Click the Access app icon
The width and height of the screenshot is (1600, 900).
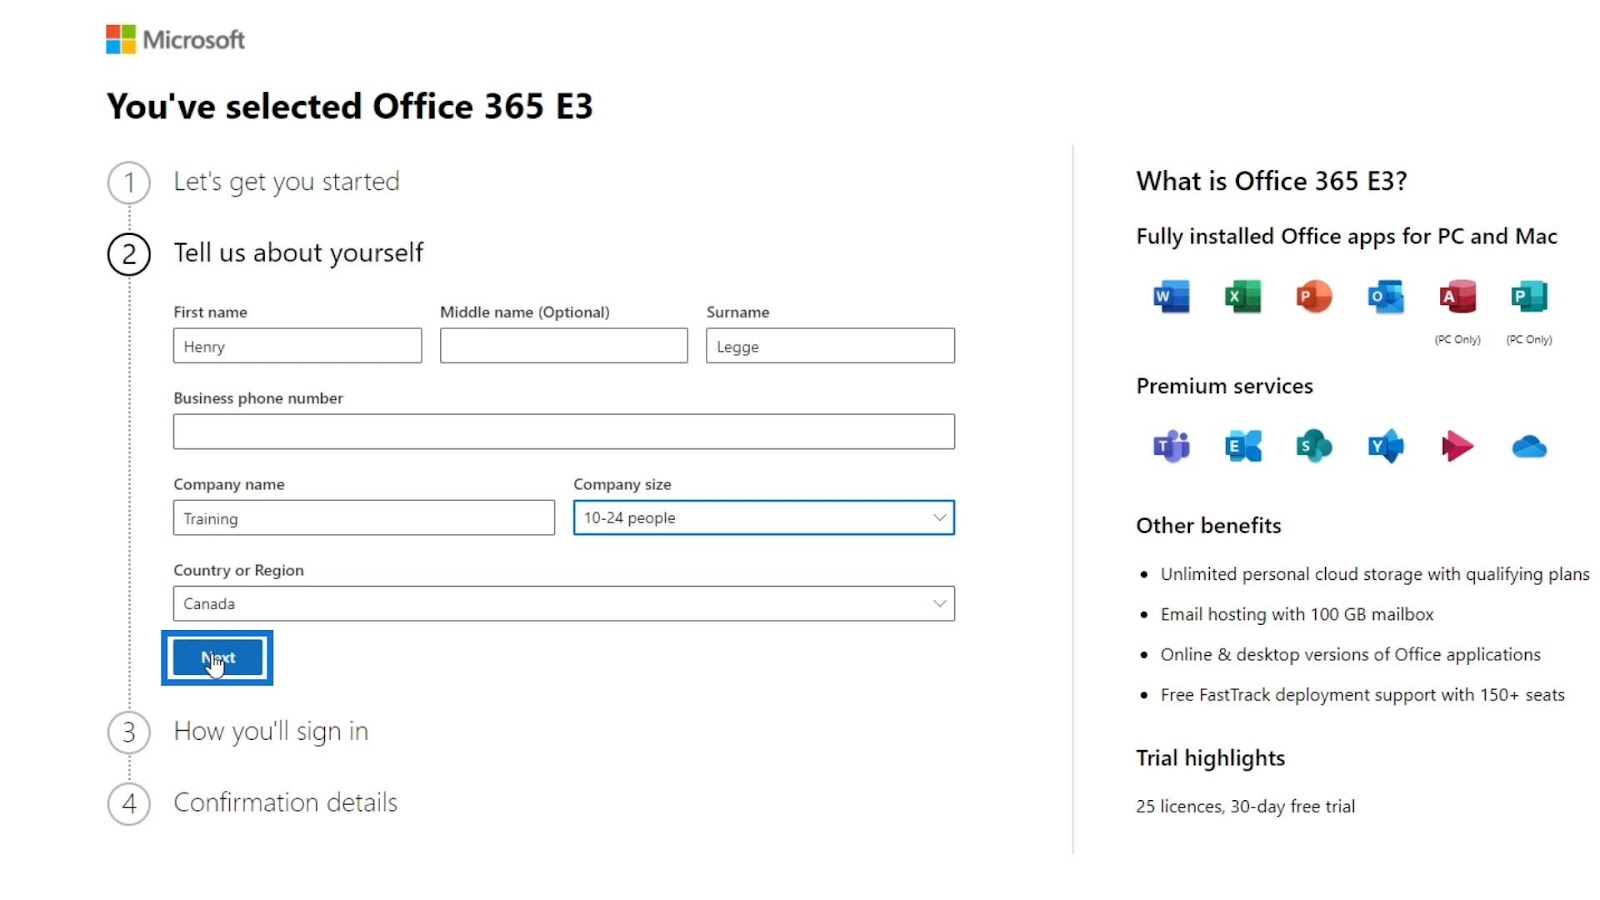pos(1457,297)
